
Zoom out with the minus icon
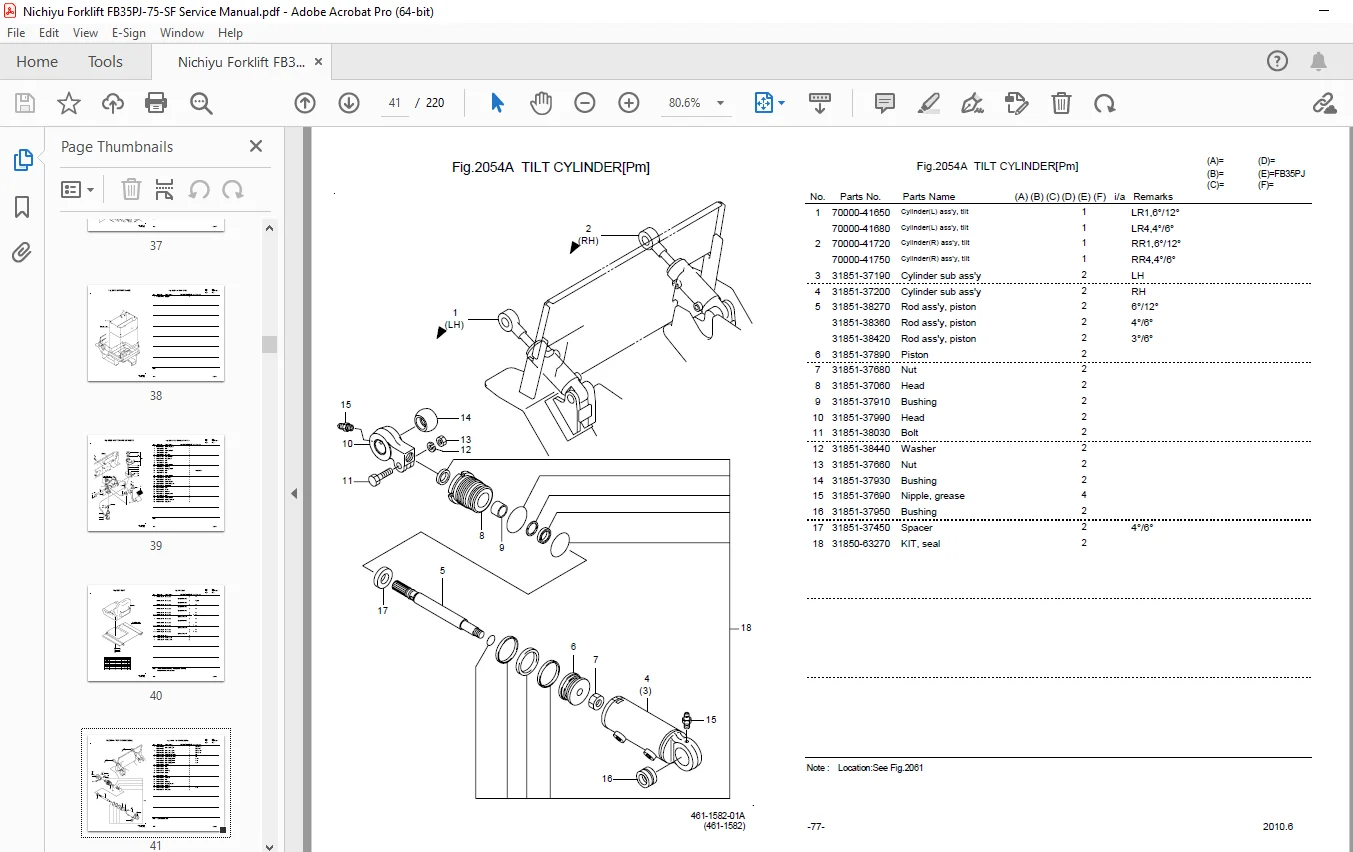coord(585,103)
